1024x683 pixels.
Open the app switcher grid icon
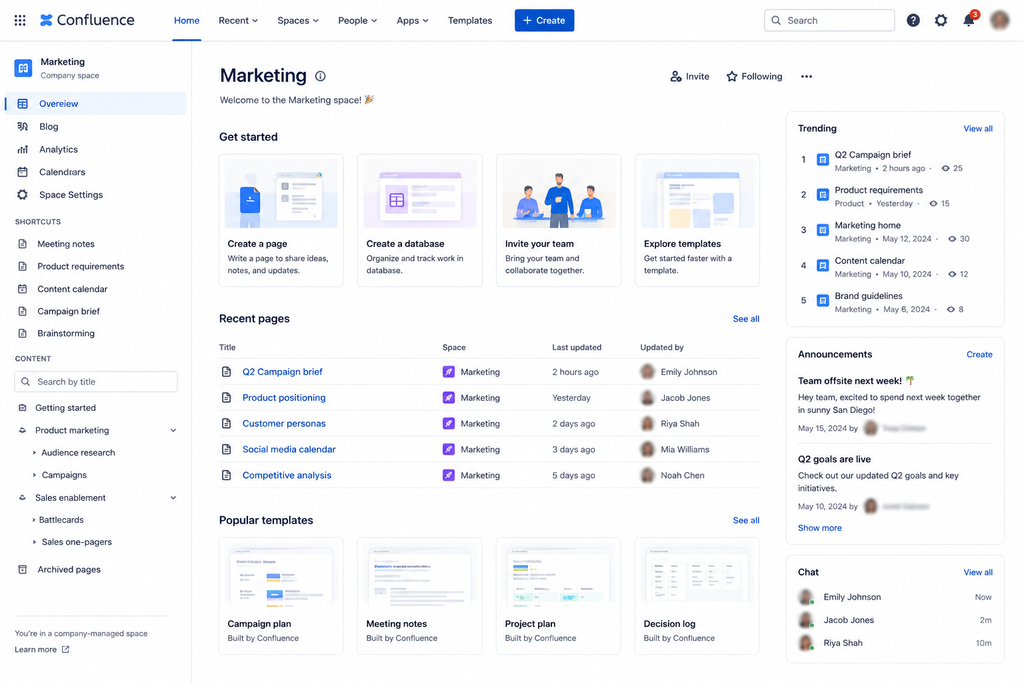pyautogui.click(x=20, y=20)
